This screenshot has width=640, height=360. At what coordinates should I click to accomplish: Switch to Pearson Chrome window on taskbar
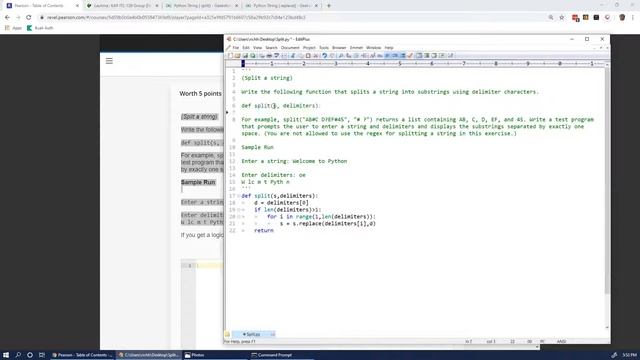82,355
